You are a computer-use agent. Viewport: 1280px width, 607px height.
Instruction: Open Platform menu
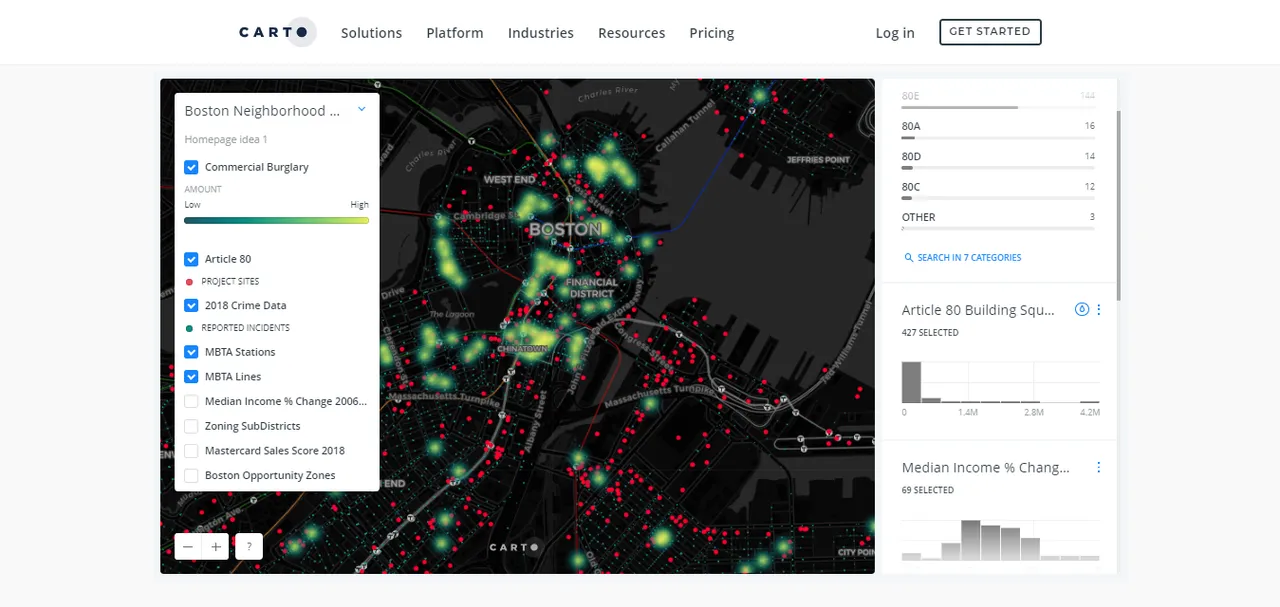point(455,33)
